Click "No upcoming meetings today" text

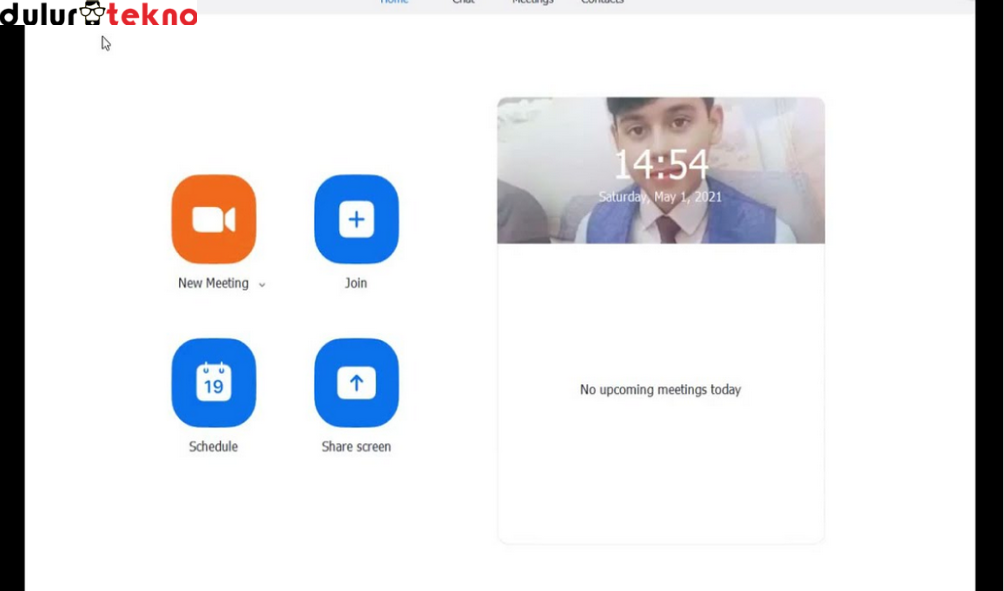pyautogui.click(x=660, y=389)
